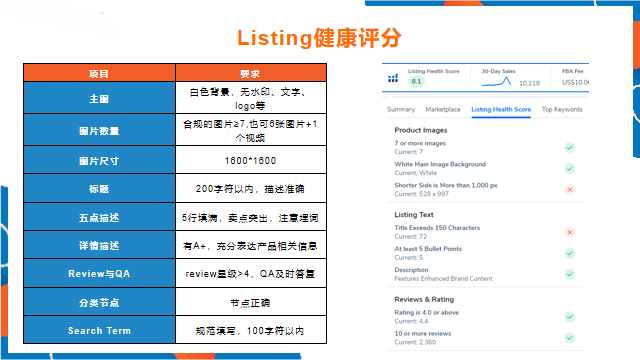Click the Features Enhanced Brand Content text
The image size is (640, 360).
[x=443, y=279]
